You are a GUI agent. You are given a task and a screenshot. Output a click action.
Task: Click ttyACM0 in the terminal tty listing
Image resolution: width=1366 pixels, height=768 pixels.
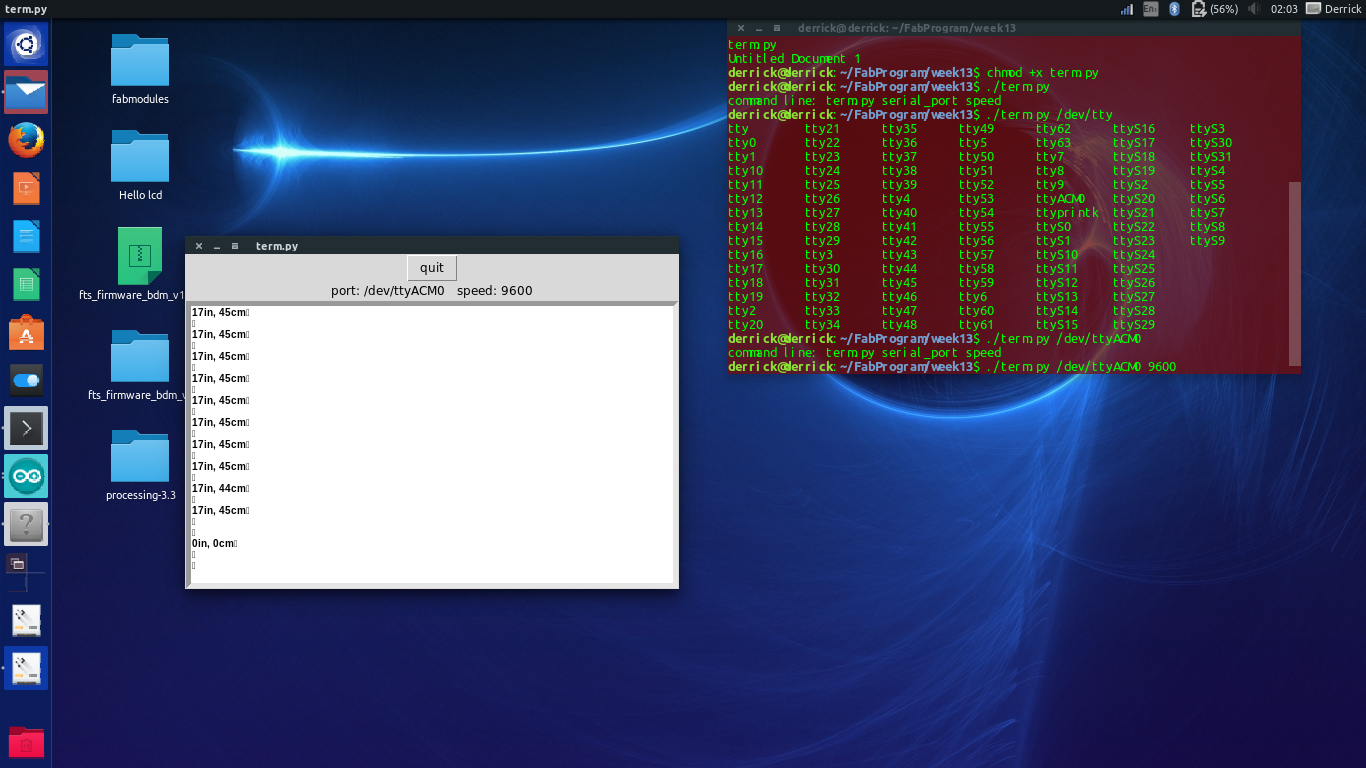point(1060,199)
